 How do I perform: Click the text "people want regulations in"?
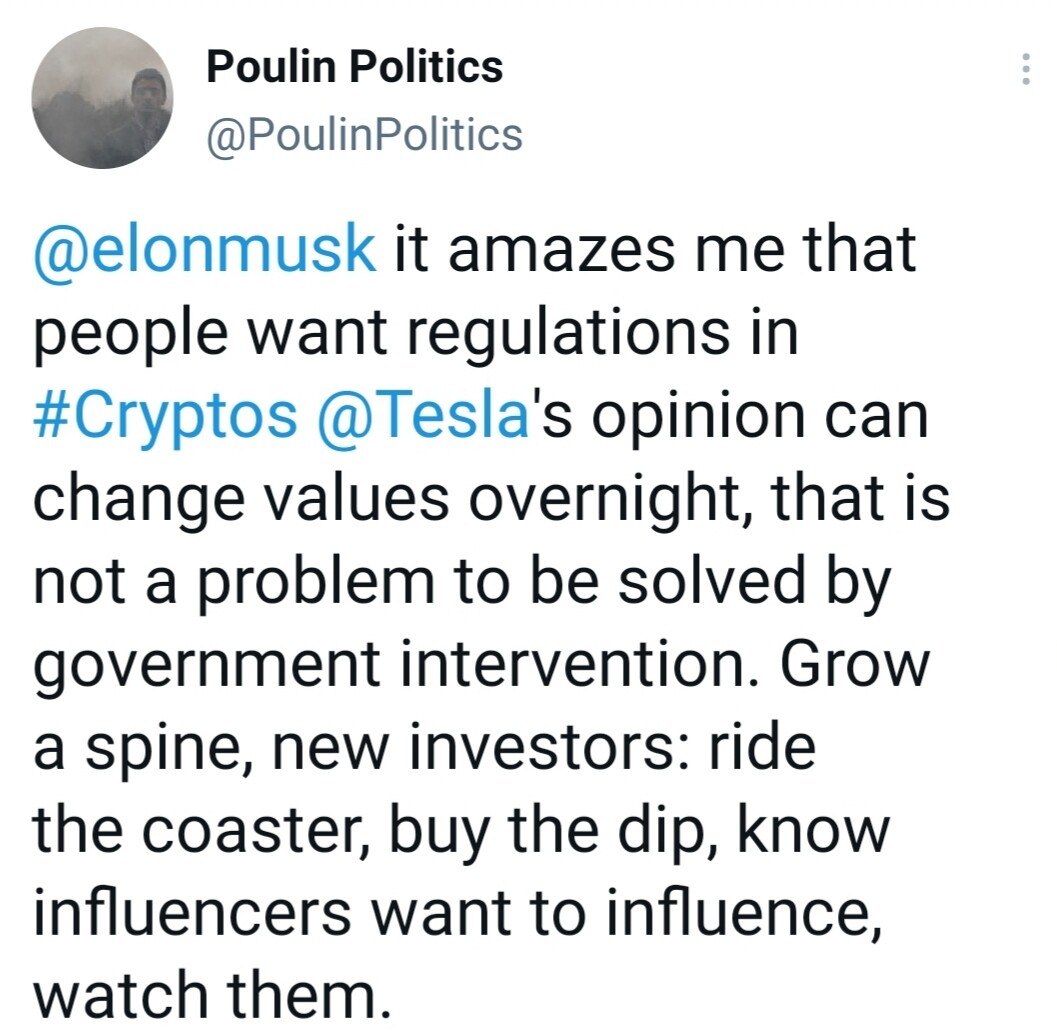(x=416, y=333)
